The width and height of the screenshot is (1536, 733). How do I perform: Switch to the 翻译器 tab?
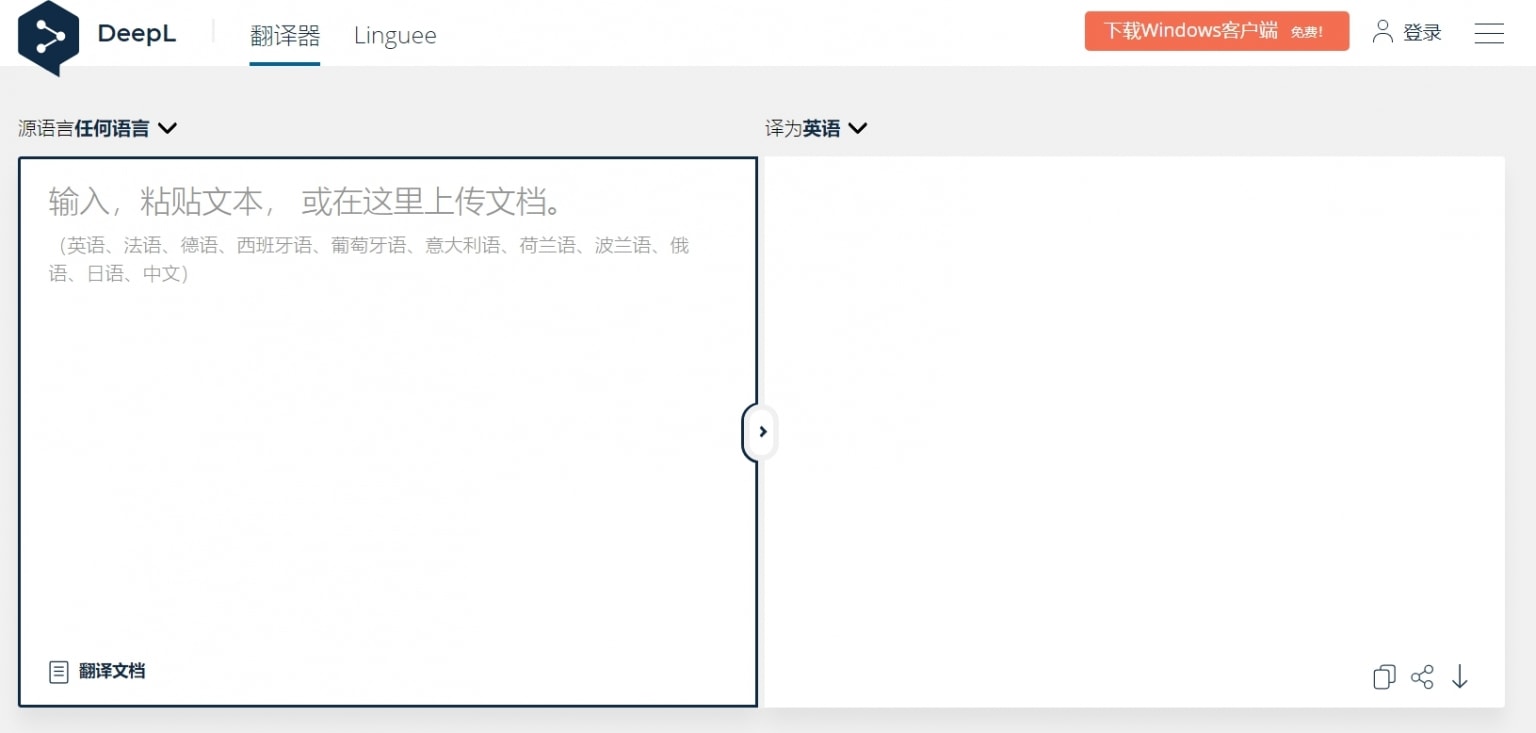pos(285,36)
